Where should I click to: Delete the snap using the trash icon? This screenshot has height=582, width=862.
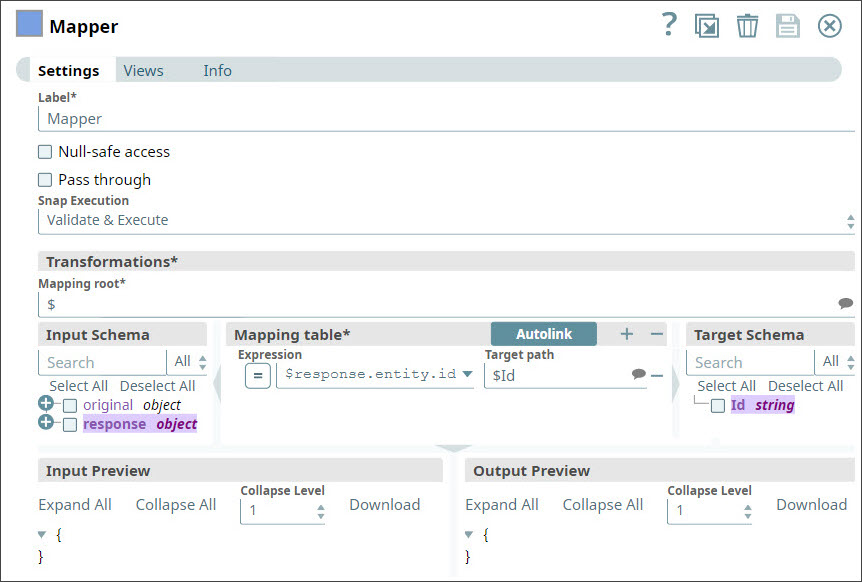(747, 25)
